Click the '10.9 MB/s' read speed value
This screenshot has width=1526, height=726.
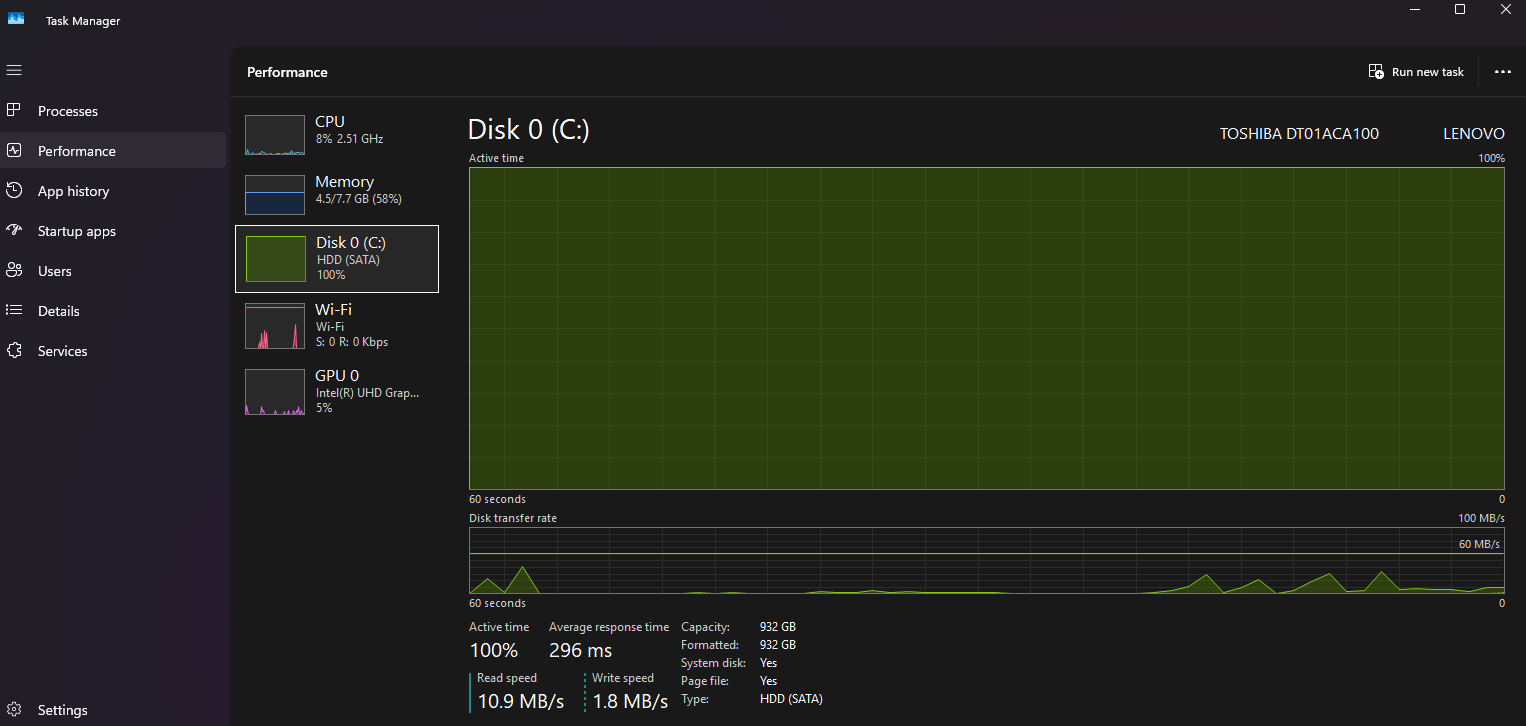(521, 701)
